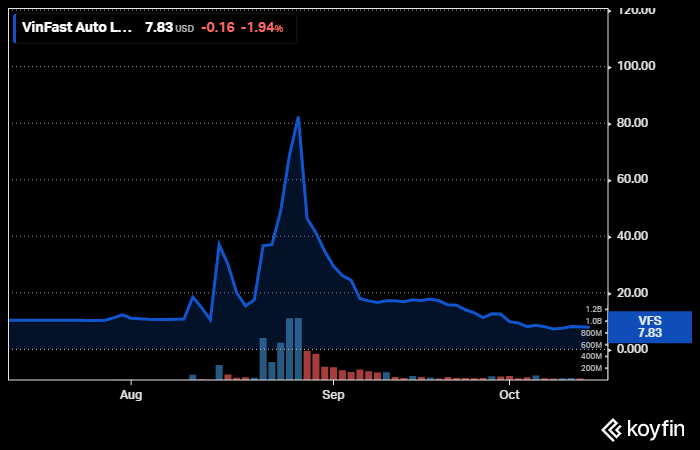Image resolution: width=700 pixels, height=450 pixels.
Task: Click the tallest red volume bar
Action: coord(307,365)
